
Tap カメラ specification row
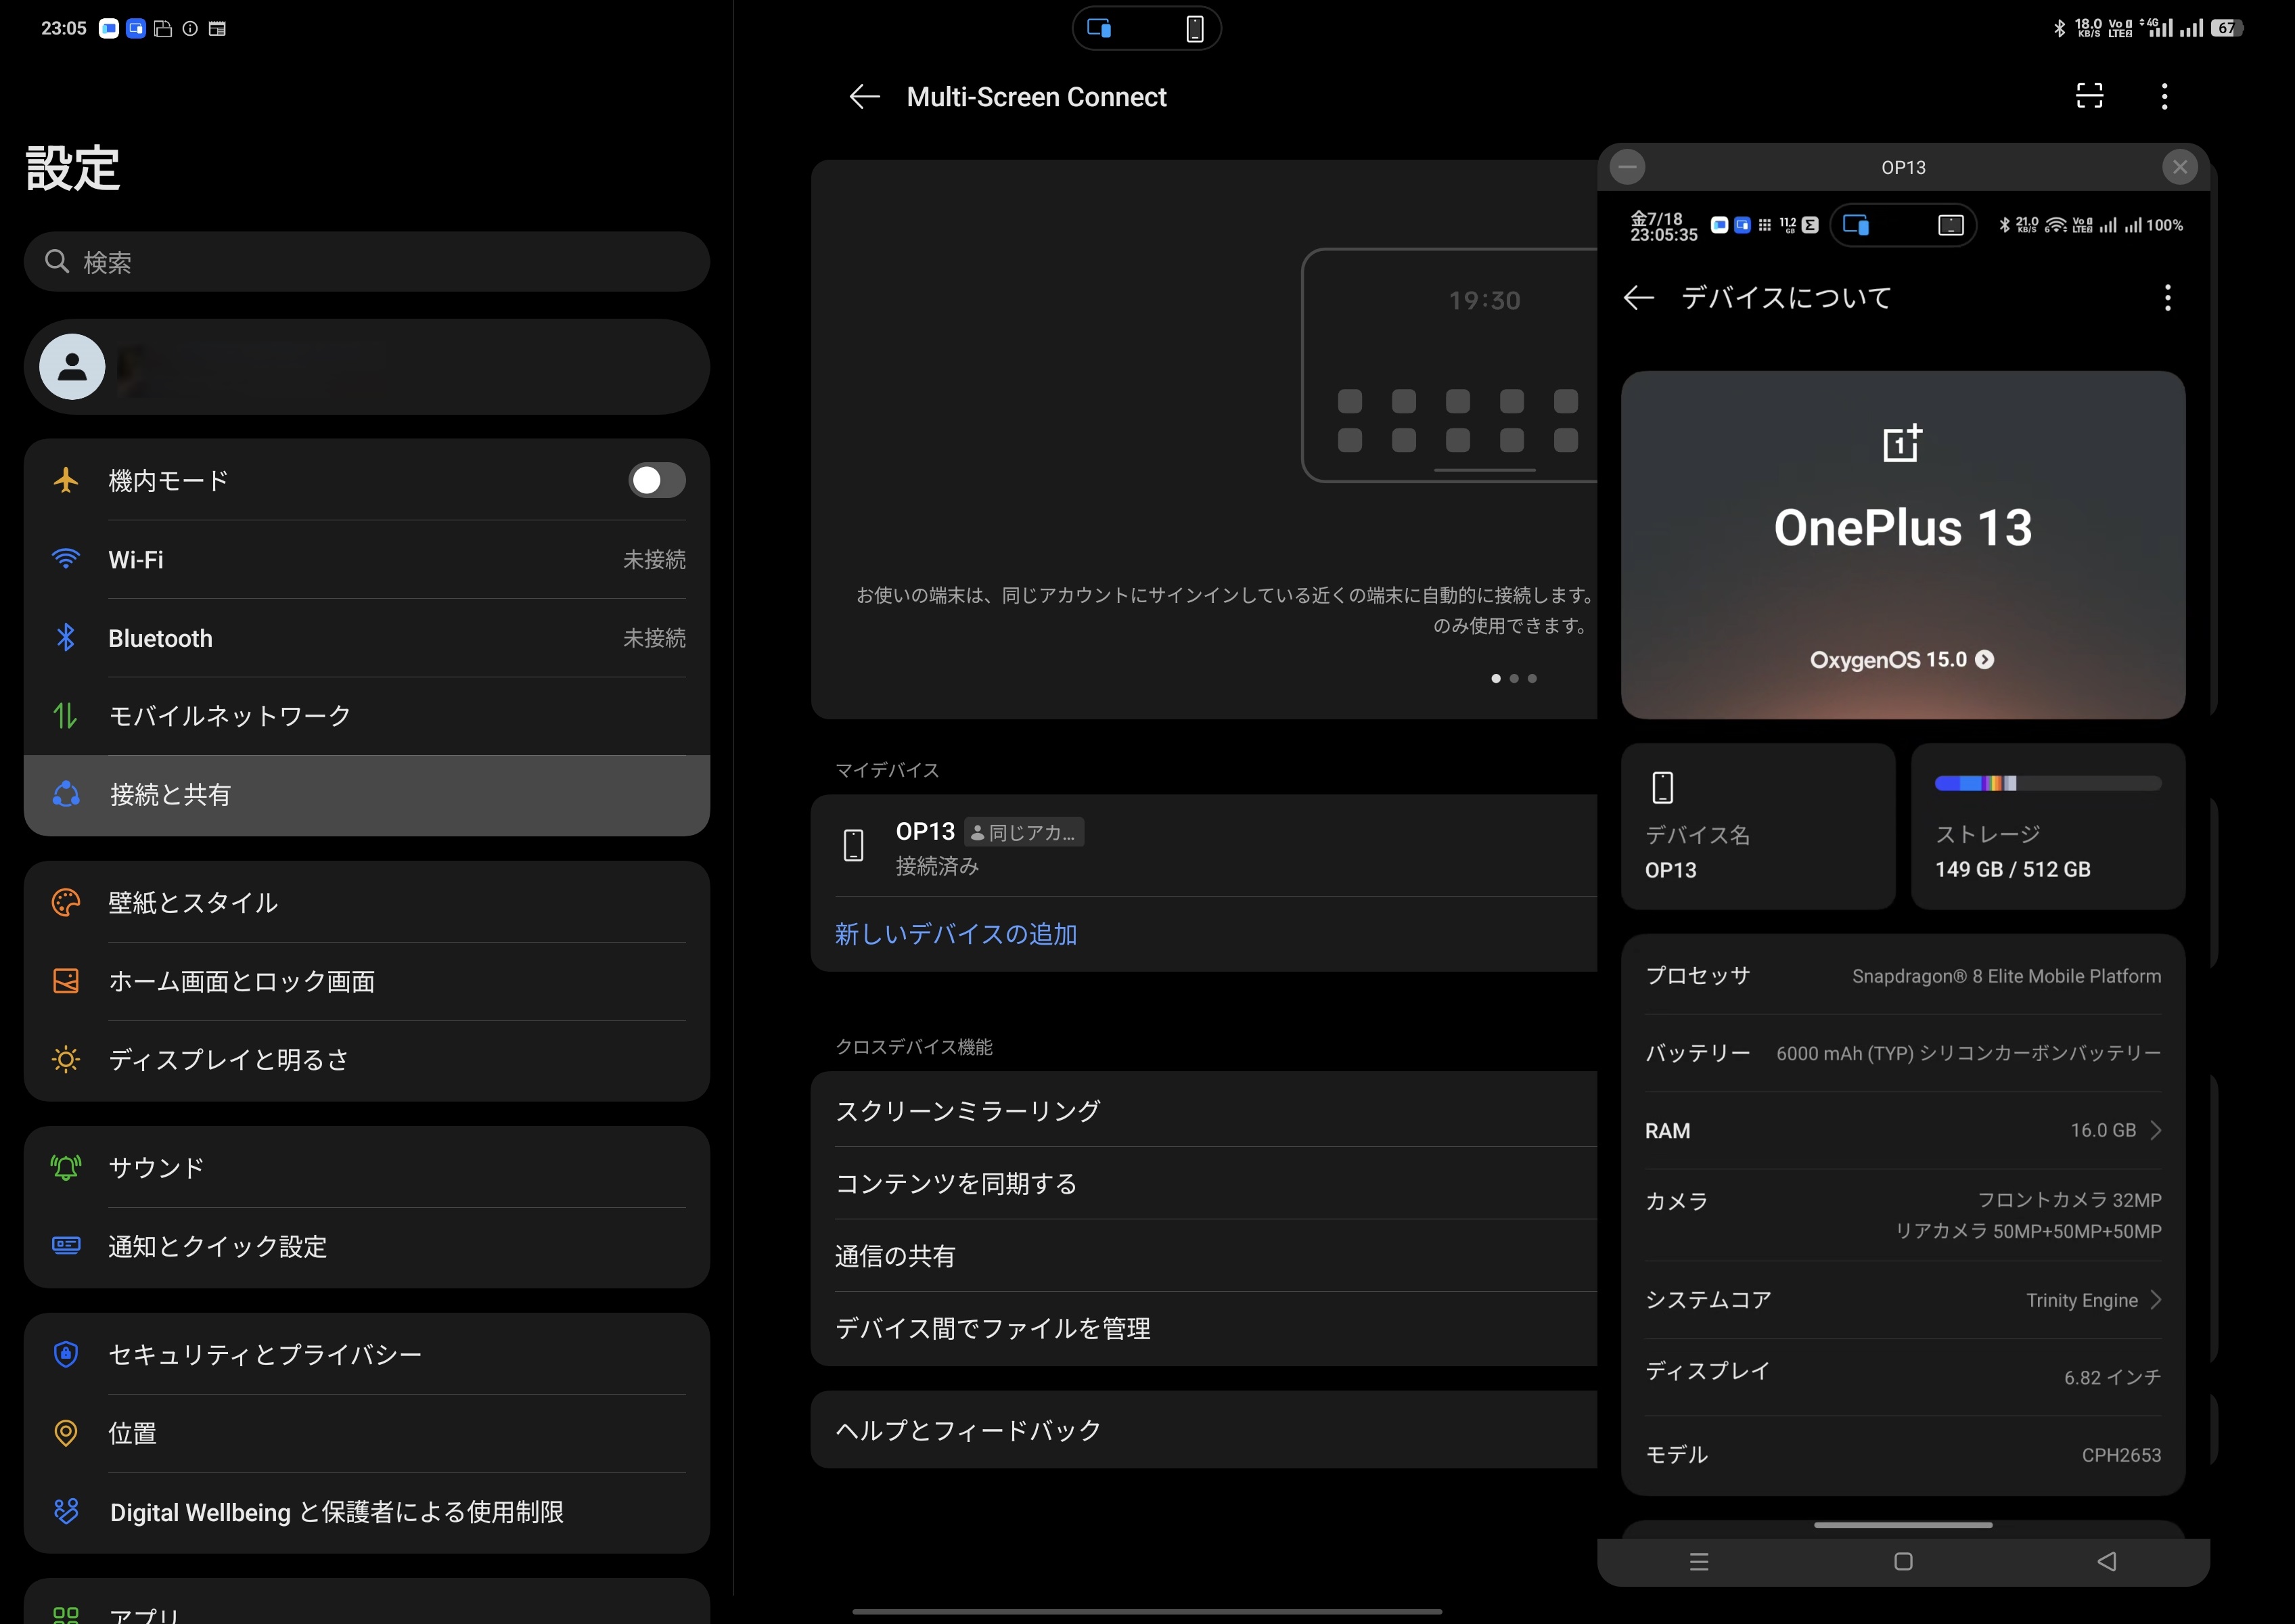tap(1902, 1215)
